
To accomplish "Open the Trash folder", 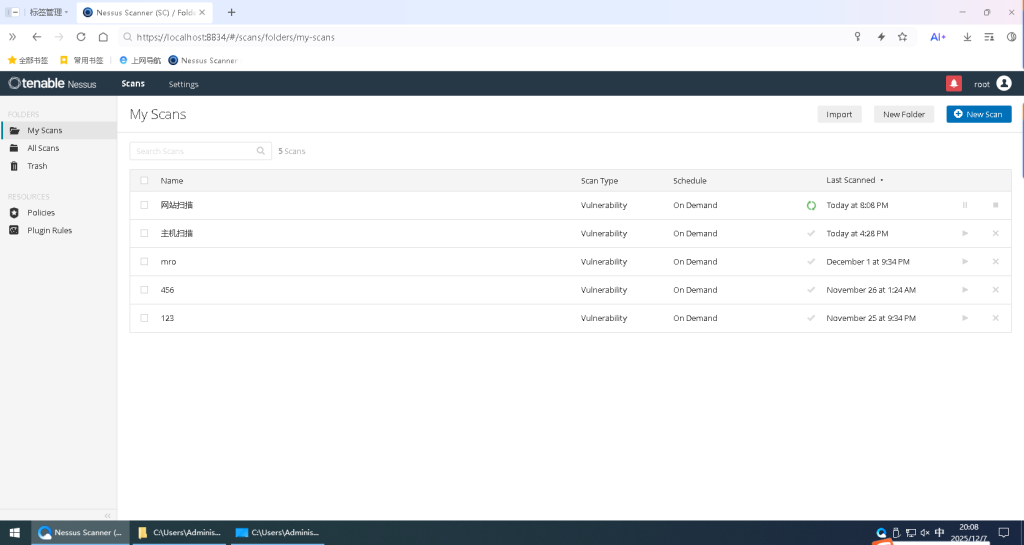I will coord(37,166).
